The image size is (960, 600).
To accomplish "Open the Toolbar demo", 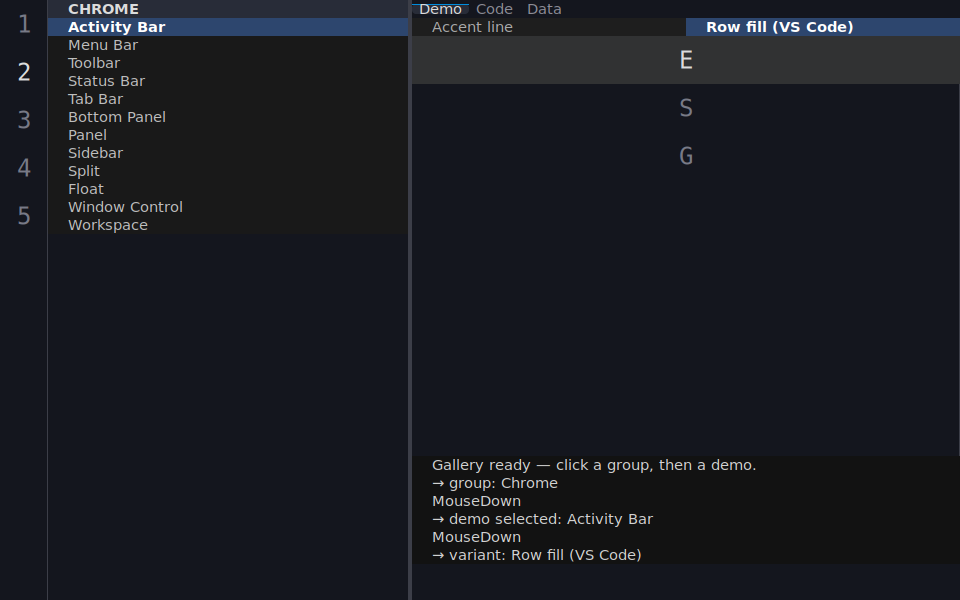I will click(x=228, y=63).
